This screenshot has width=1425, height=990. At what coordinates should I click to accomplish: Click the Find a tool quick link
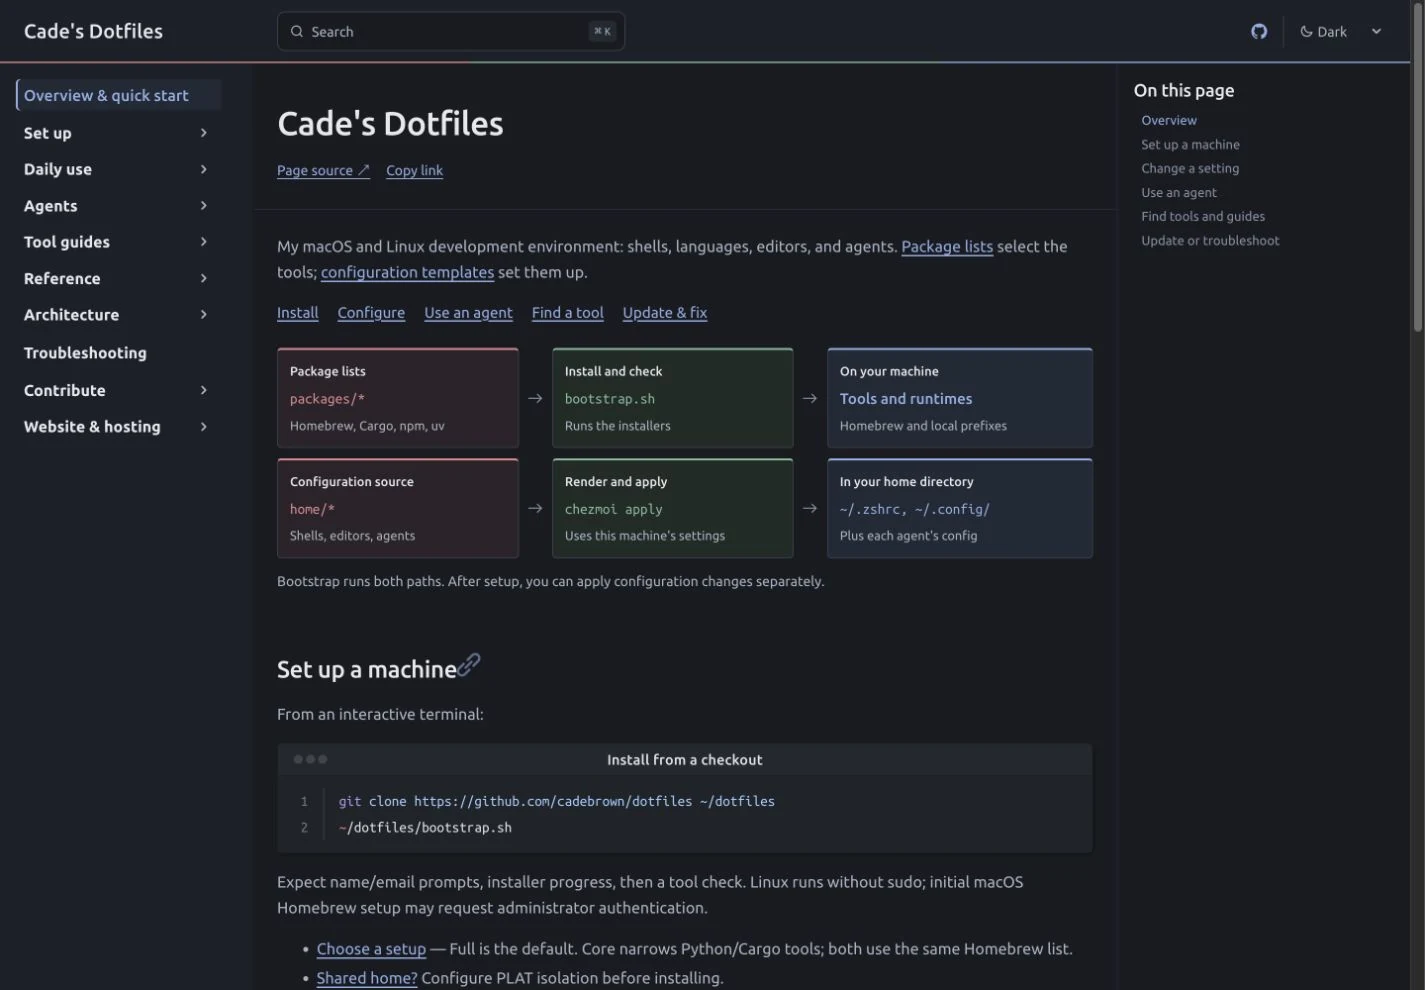tap(568, 312)
